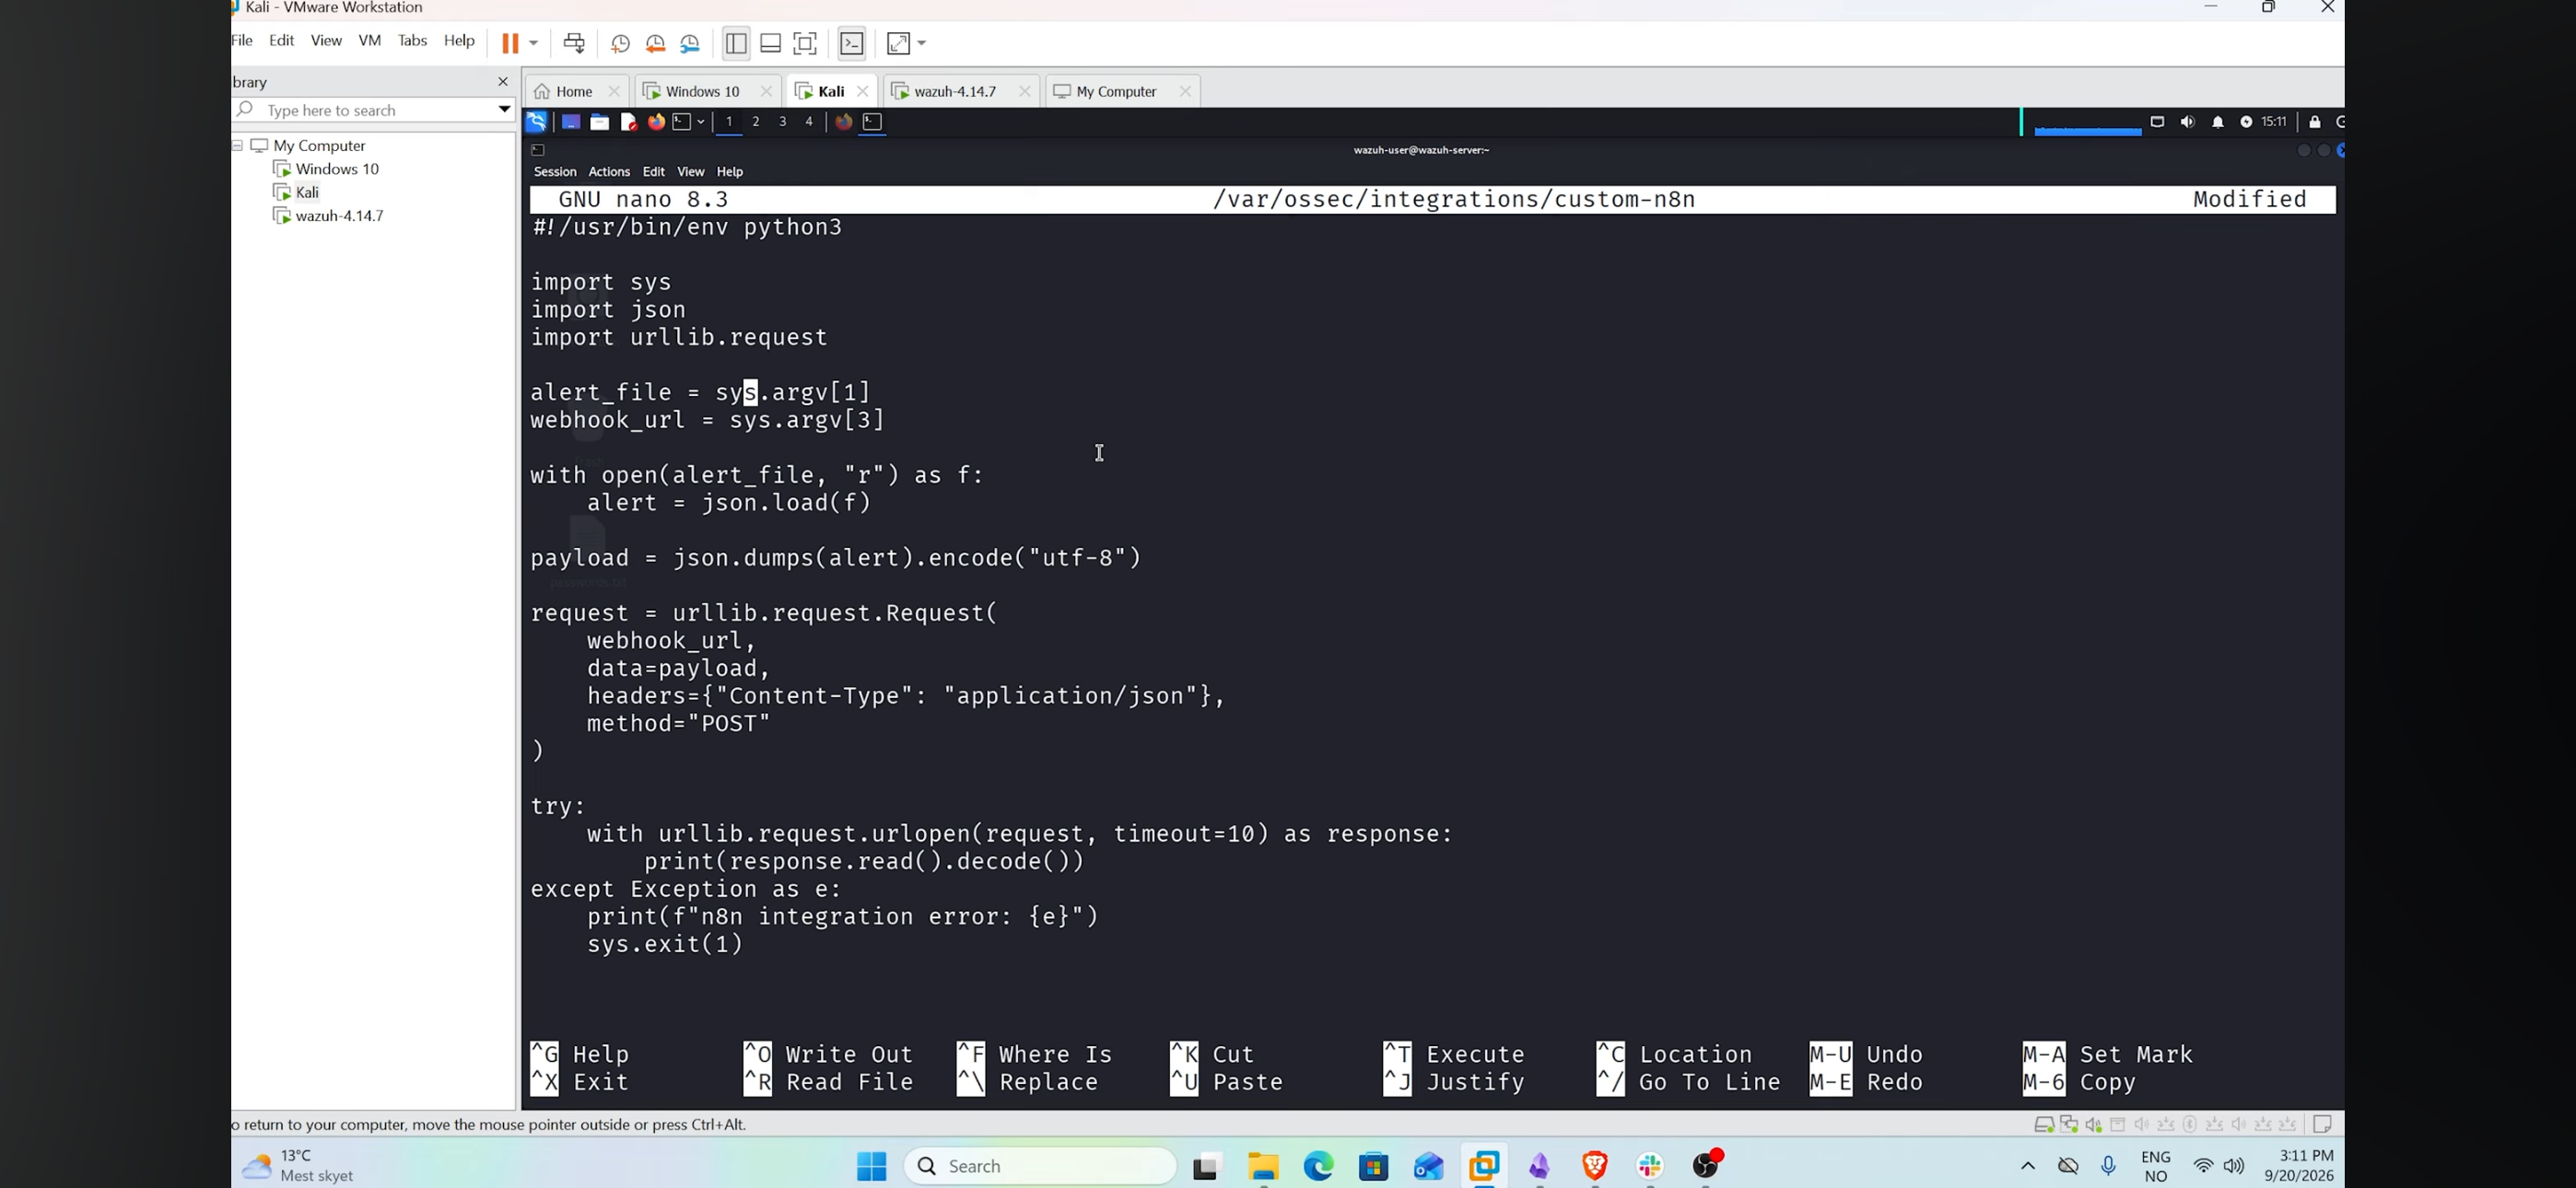The image size is (2576, 1188).
Task: Click the Kali lock screen icon
Action: 2315,122
